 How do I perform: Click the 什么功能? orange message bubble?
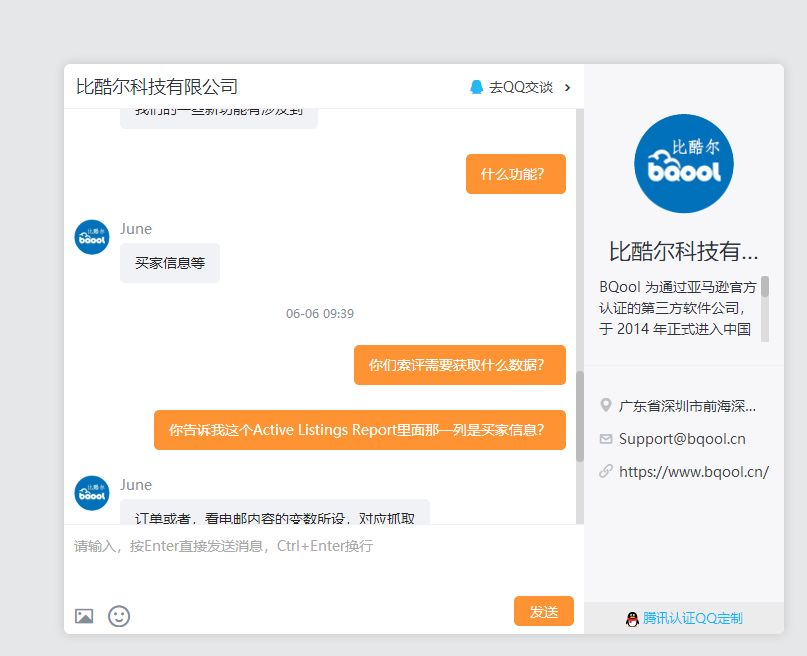[x=515, y=174]
